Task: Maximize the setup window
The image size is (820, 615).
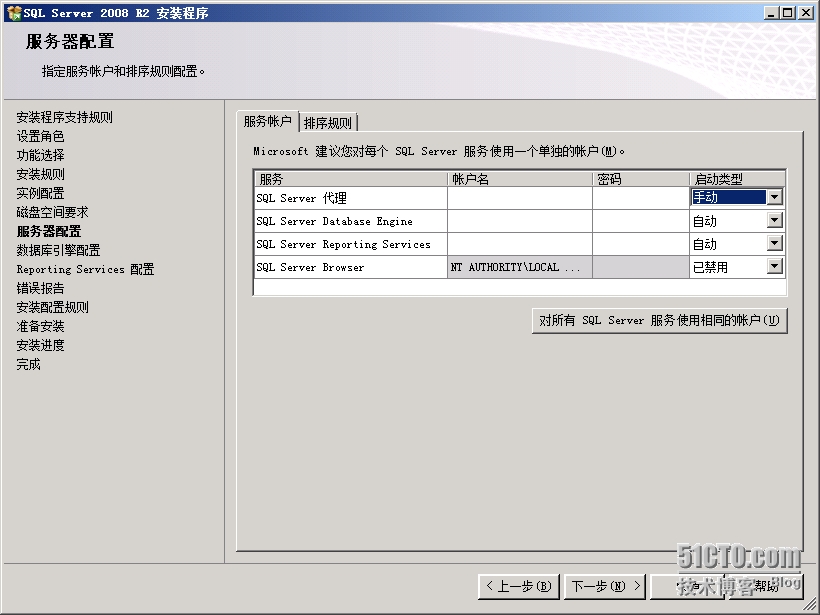Action: (788, 13)
